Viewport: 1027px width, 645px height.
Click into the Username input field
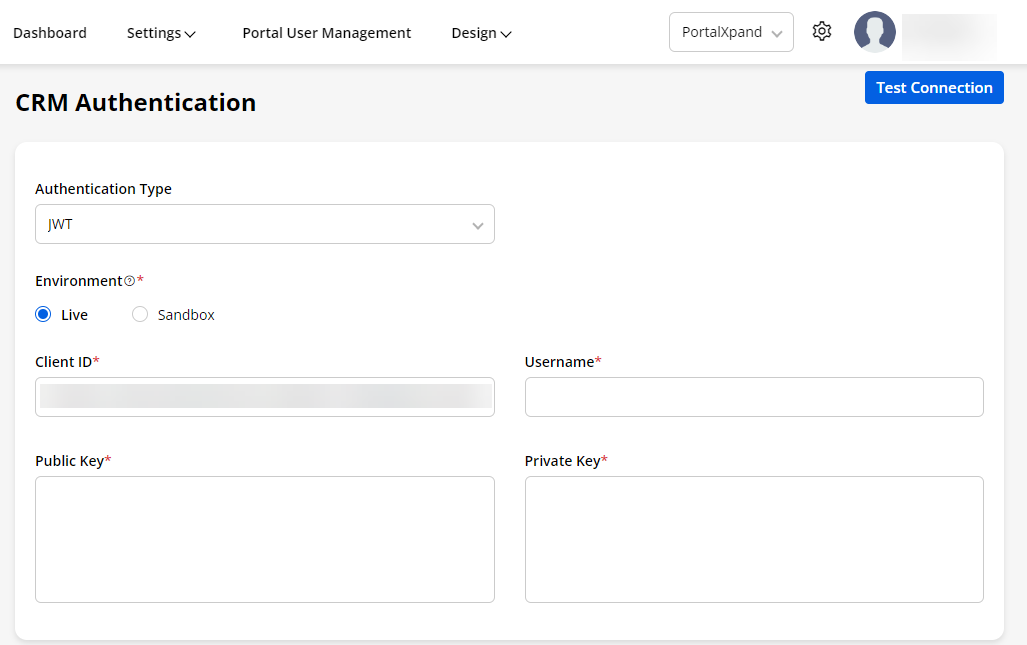coord(754,397)
